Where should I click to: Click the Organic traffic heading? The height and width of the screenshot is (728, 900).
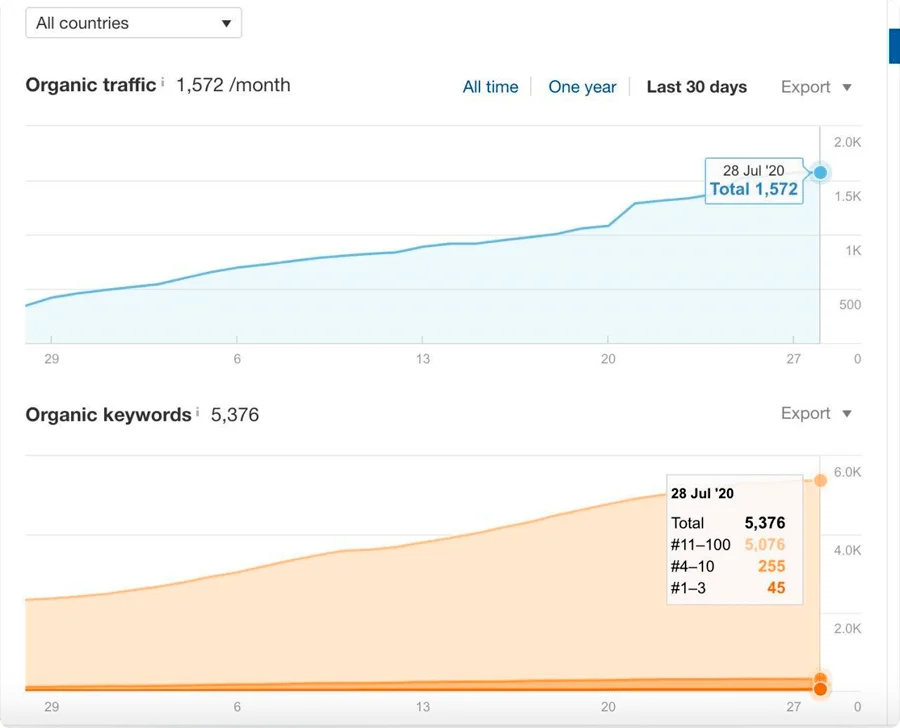pos(91,86)
